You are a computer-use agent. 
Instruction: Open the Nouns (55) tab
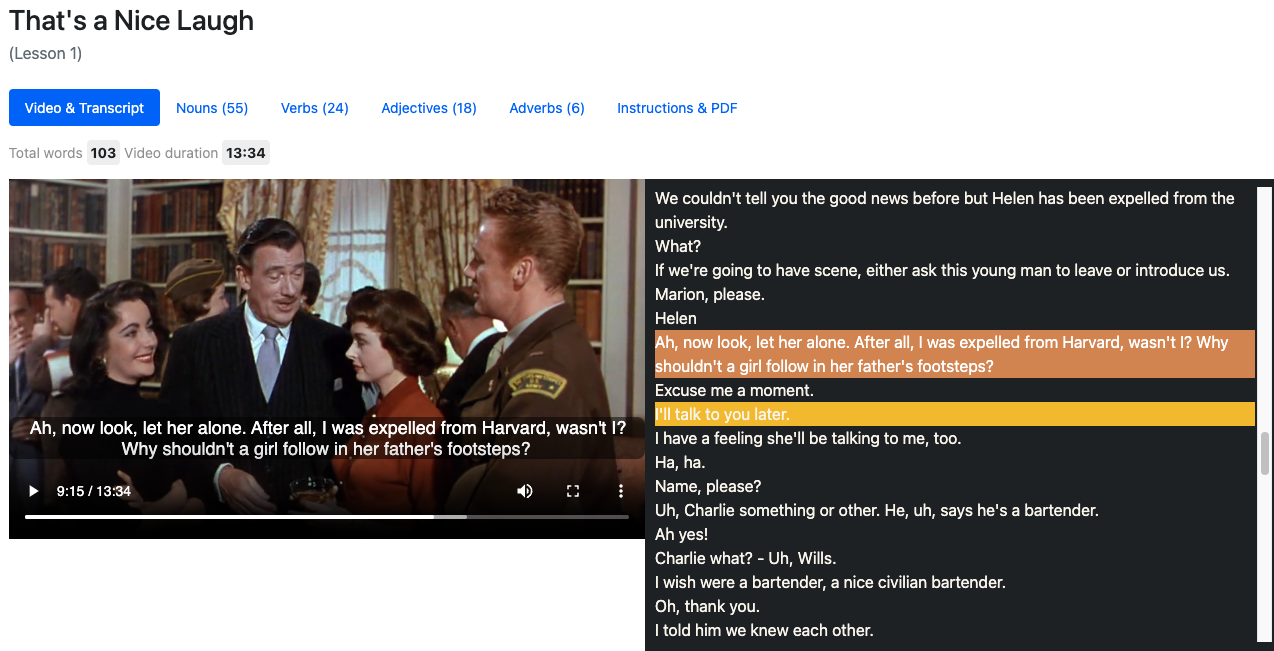point(212,108)
